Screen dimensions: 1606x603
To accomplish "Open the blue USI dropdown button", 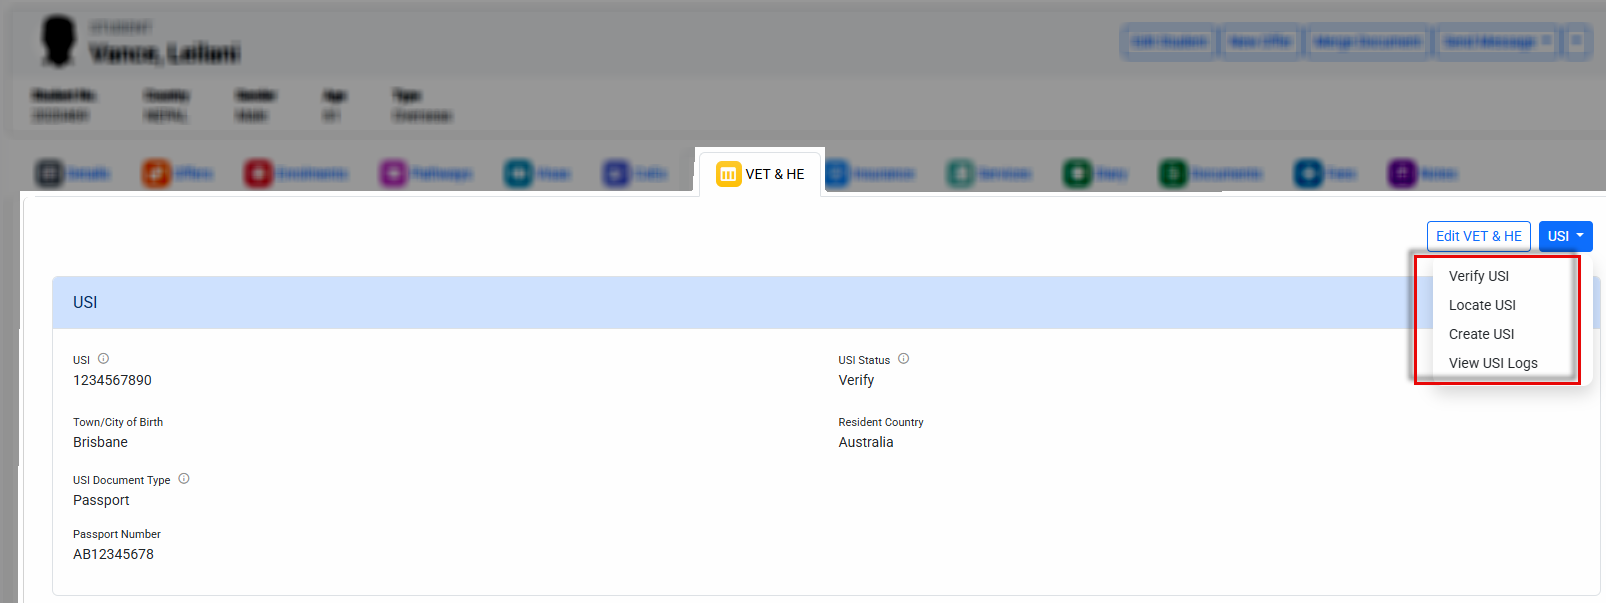I will (1565, 236).
